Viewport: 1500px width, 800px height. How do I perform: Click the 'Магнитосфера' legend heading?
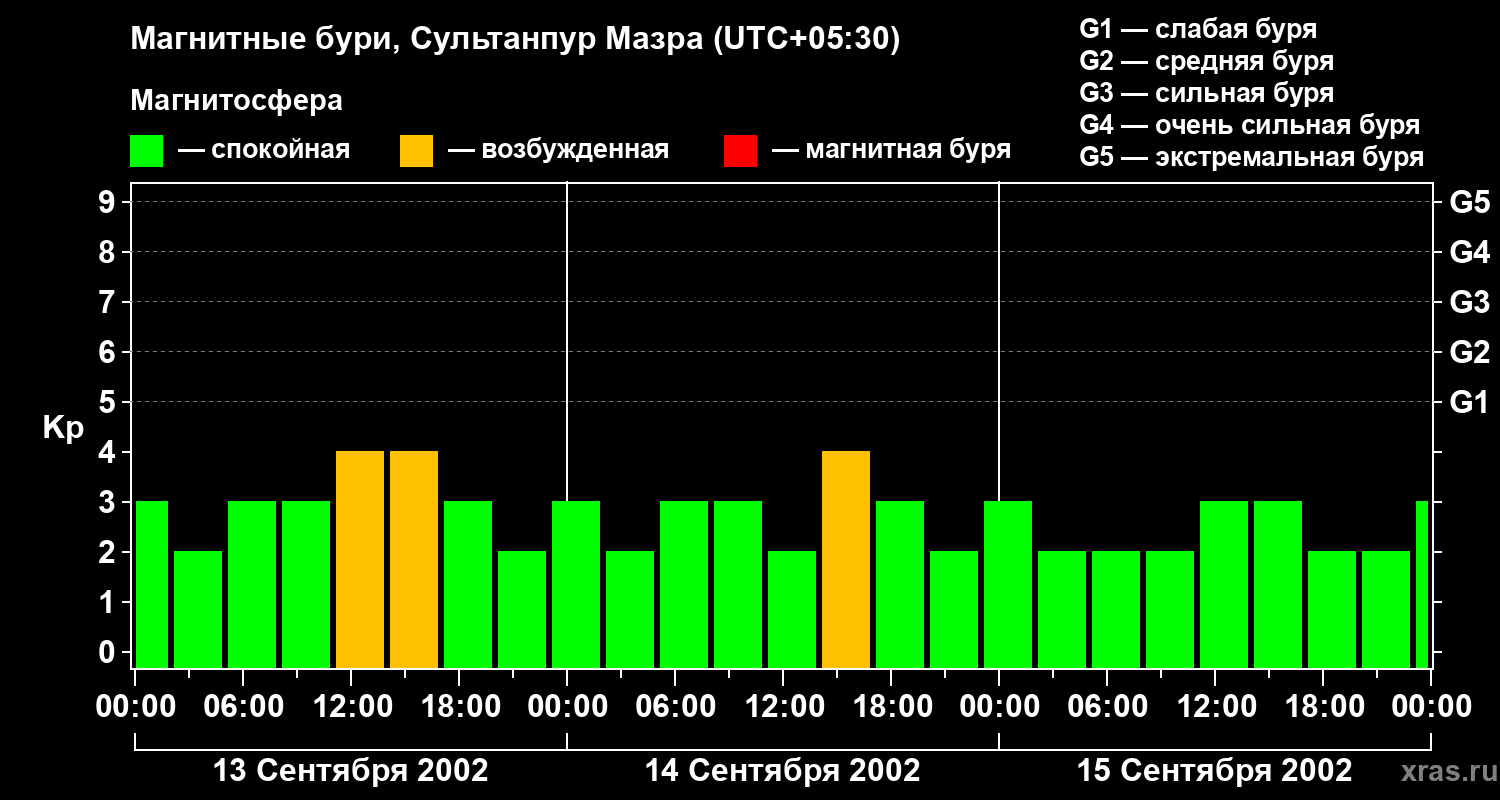point(236,101)
